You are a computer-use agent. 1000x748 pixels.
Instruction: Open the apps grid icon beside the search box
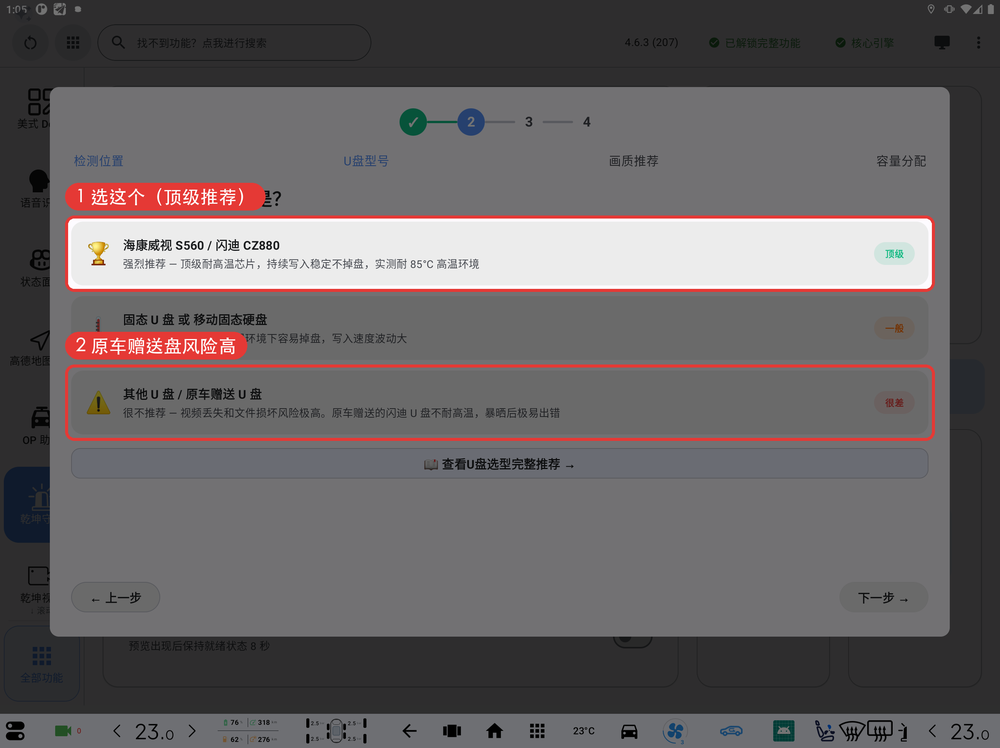click(x=73, y=43)
